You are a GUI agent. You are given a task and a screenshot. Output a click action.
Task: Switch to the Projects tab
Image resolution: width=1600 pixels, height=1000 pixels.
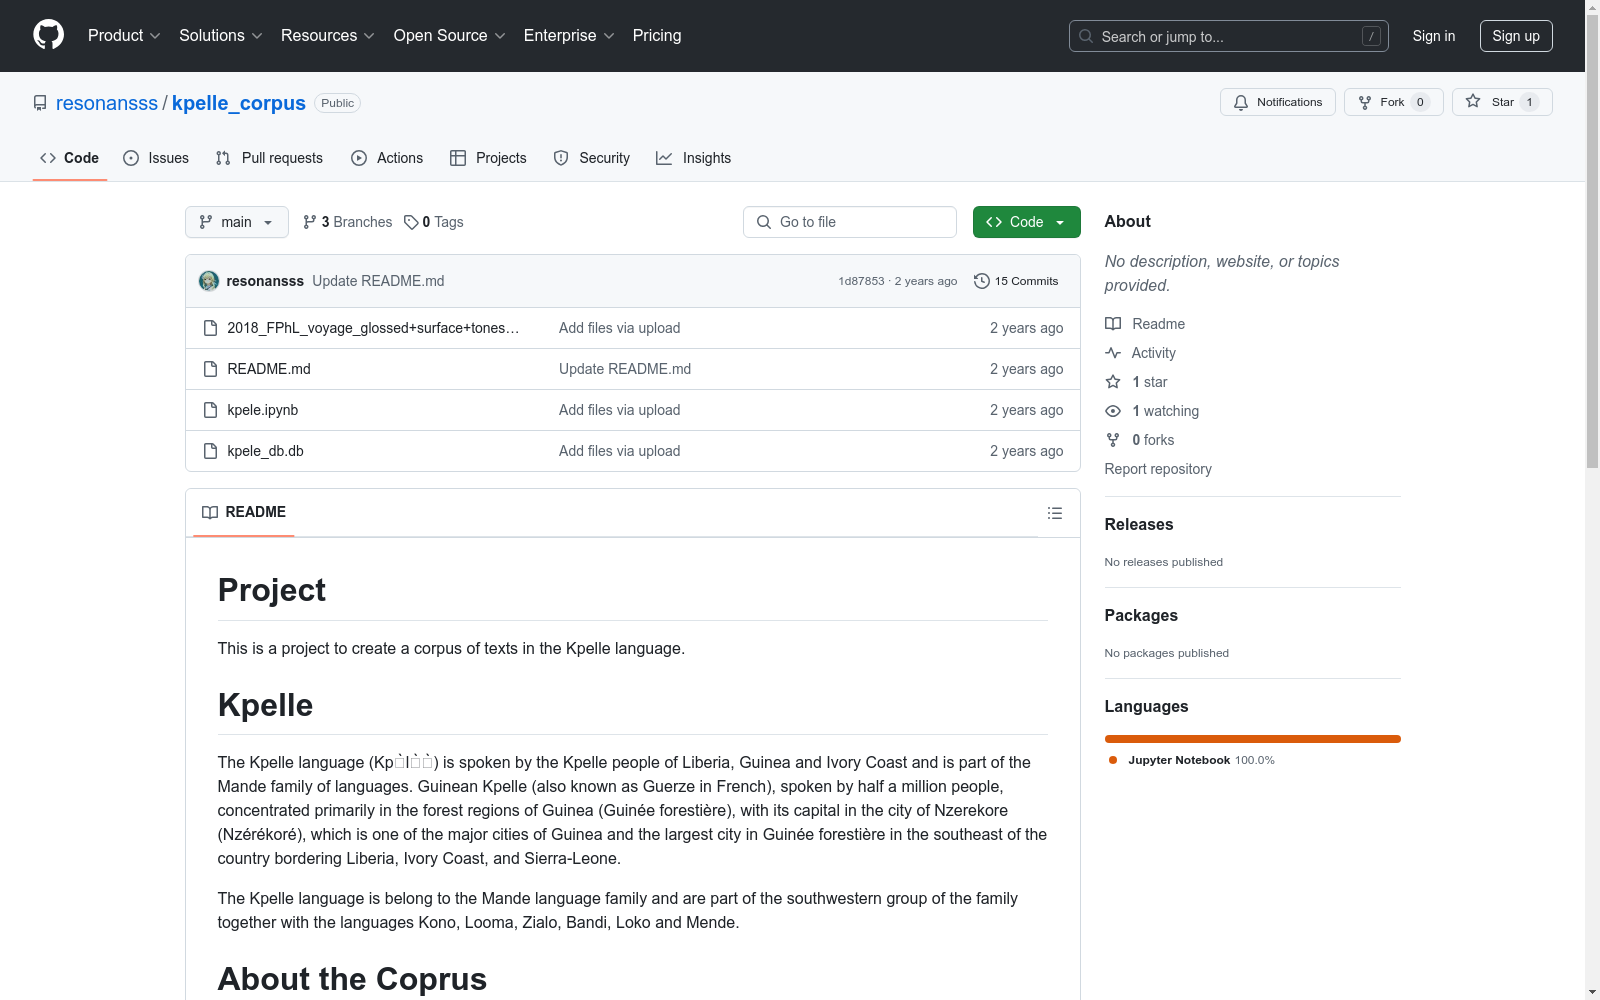488,158
